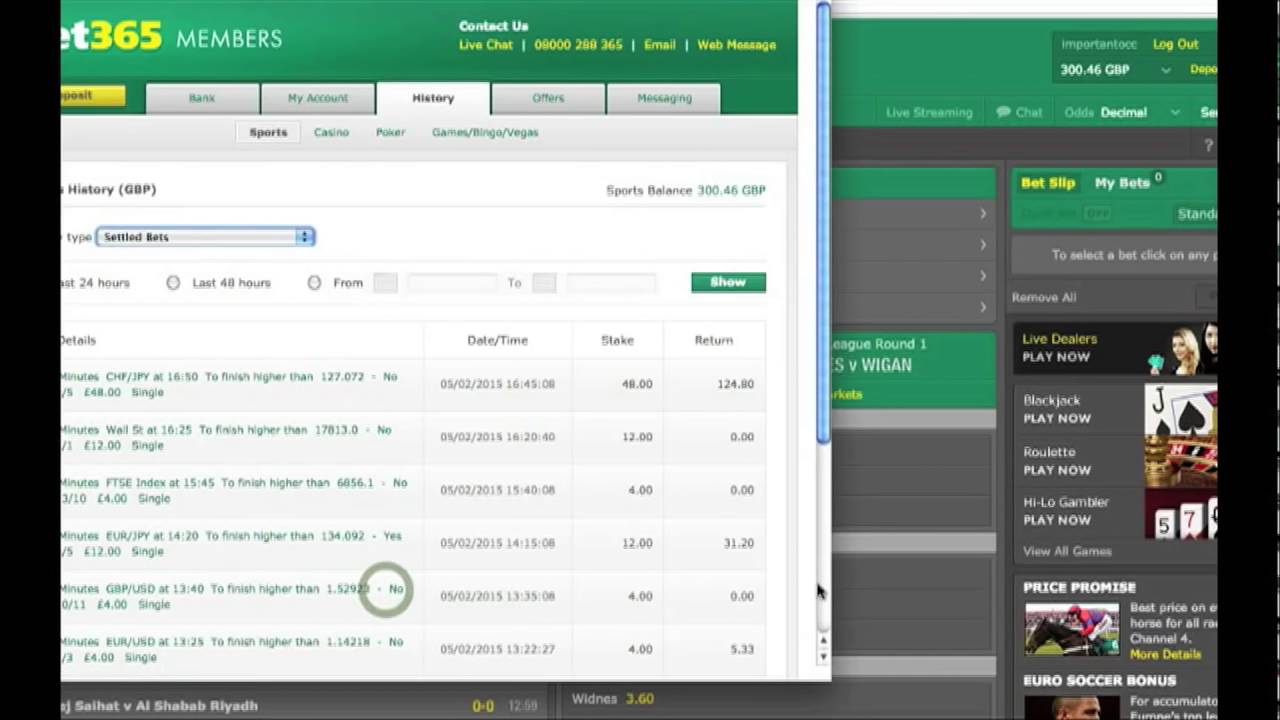
Task: Click the help question mark icon
Action: click(1209, 145)
